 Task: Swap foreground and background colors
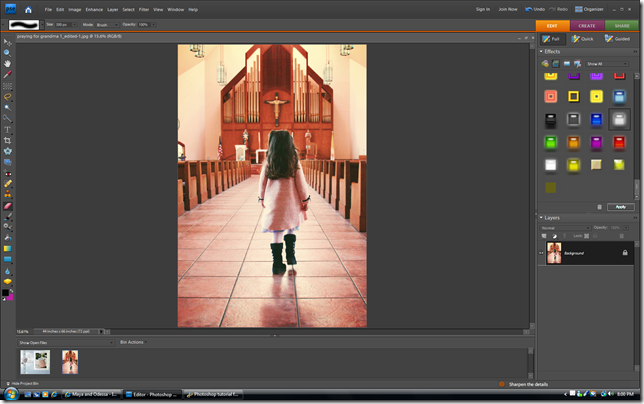[x=12, y=290]
